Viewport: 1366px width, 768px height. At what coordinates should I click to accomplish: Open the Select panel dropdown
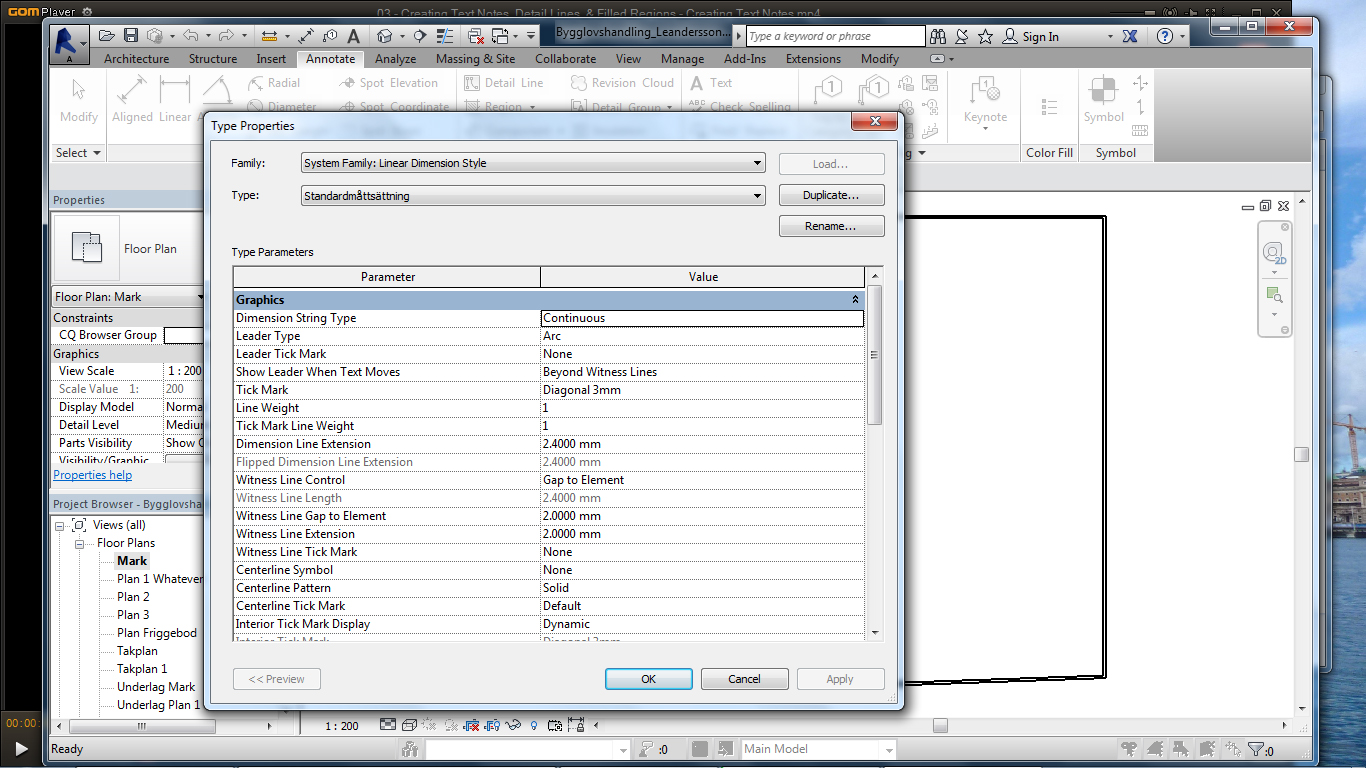[78, 153]
